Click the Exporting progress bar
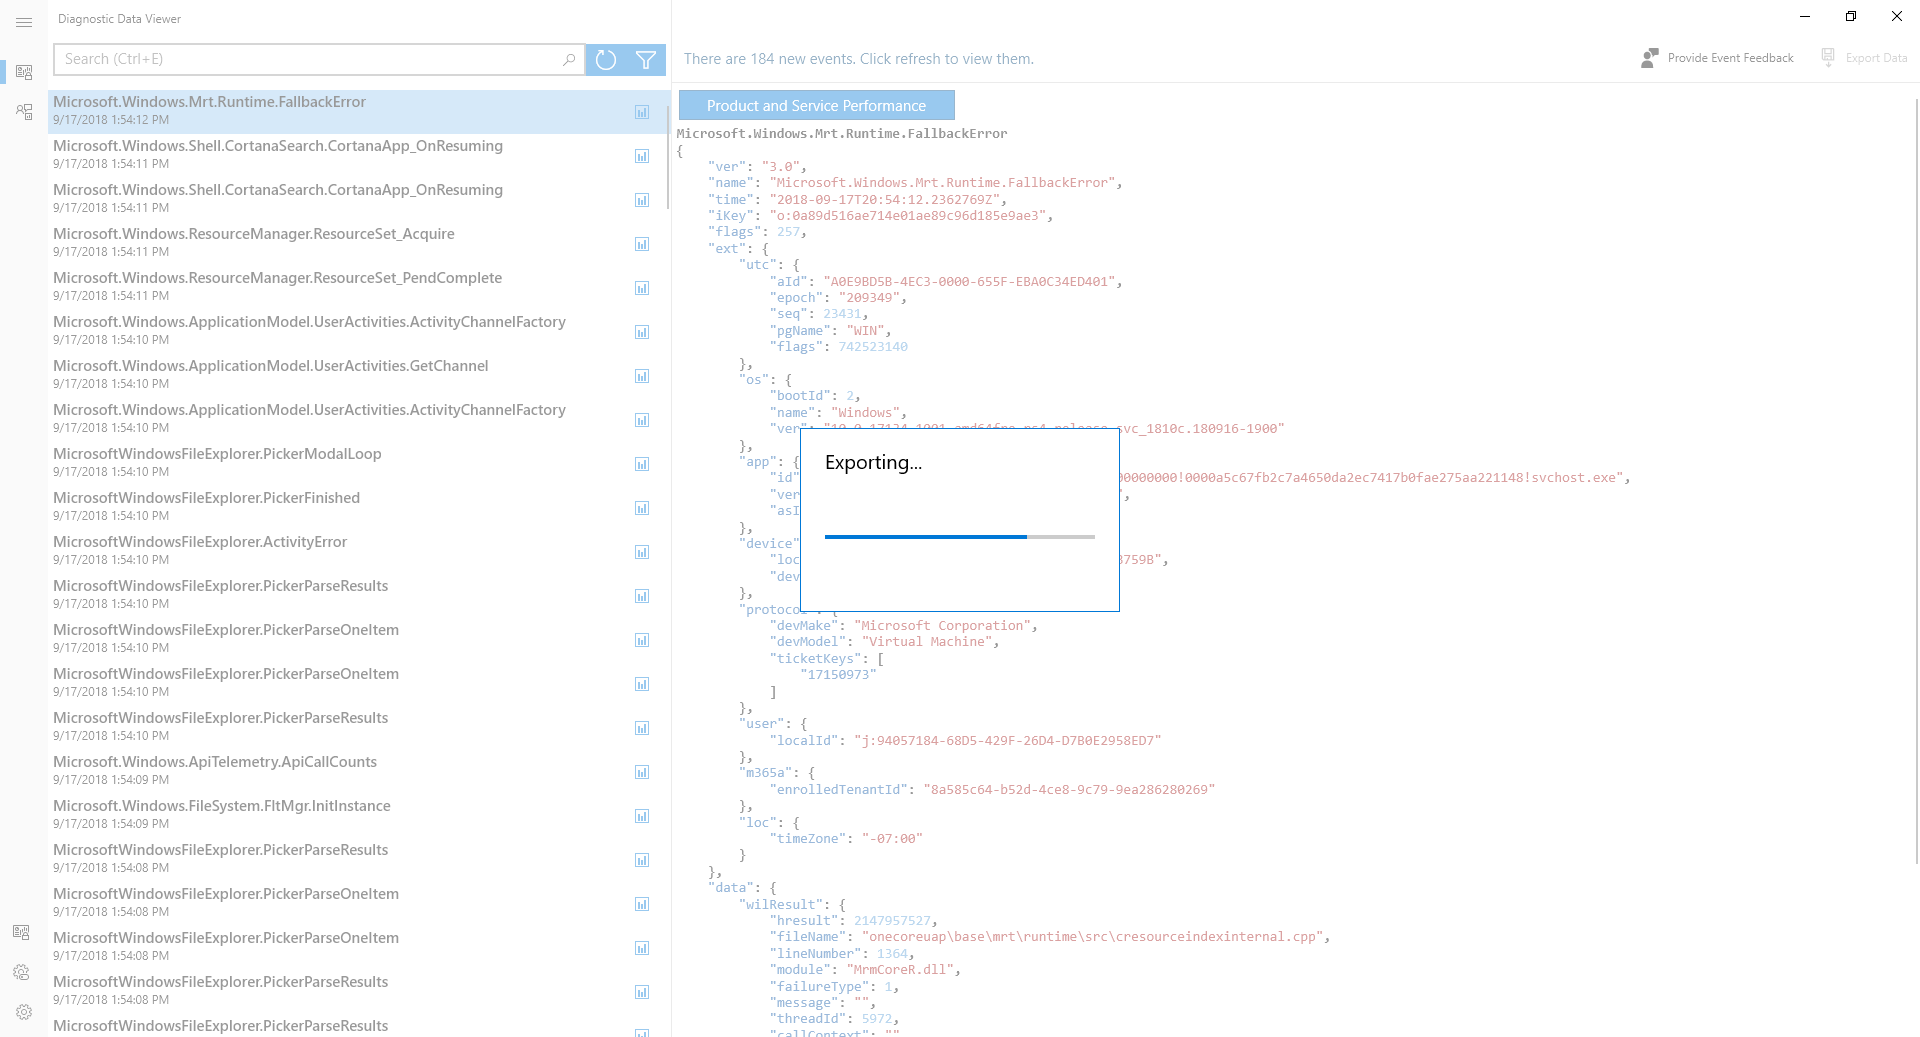Viewport: 1920px width, 1037px height. pyautogui.click(x=960, y=537)
